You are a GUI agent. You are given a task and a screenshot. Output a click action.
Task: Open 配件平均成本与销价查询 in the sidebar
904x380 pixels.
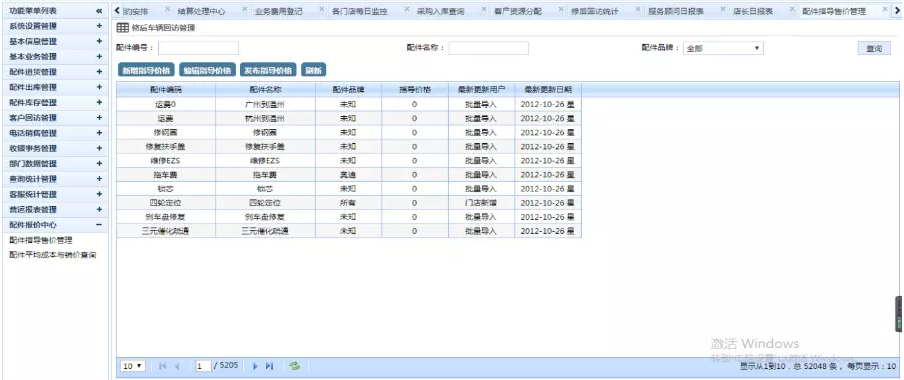click(x=52, y=255)
